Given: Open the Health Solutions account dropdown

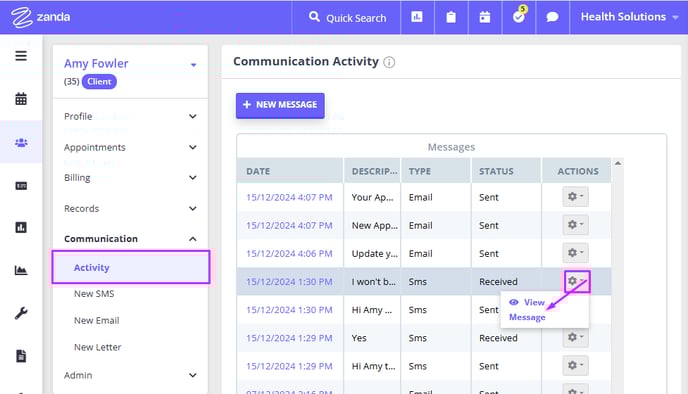Looking at the screenshot, I should click(x=629, y=17).
